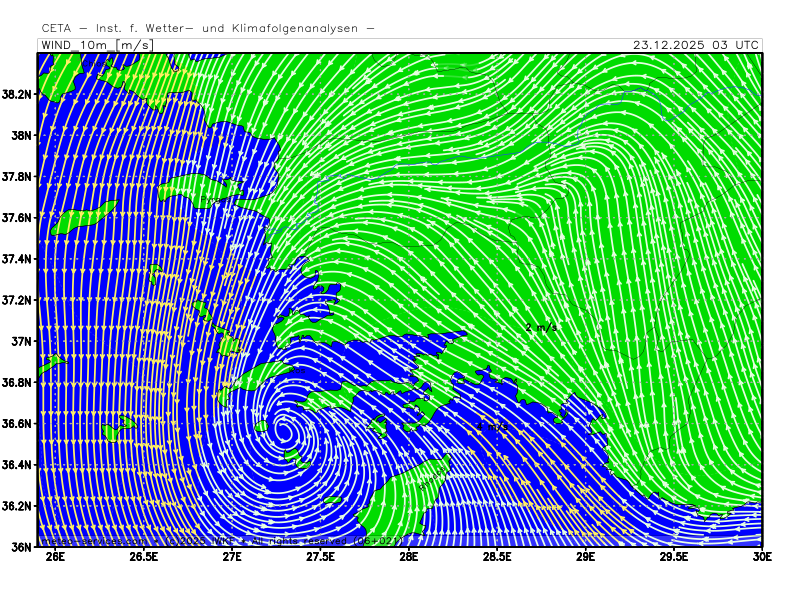Click the 27.5E longitude axis label
Viewport: 800px width, 600px height.
pyautogui.click(x=320, y=557)
